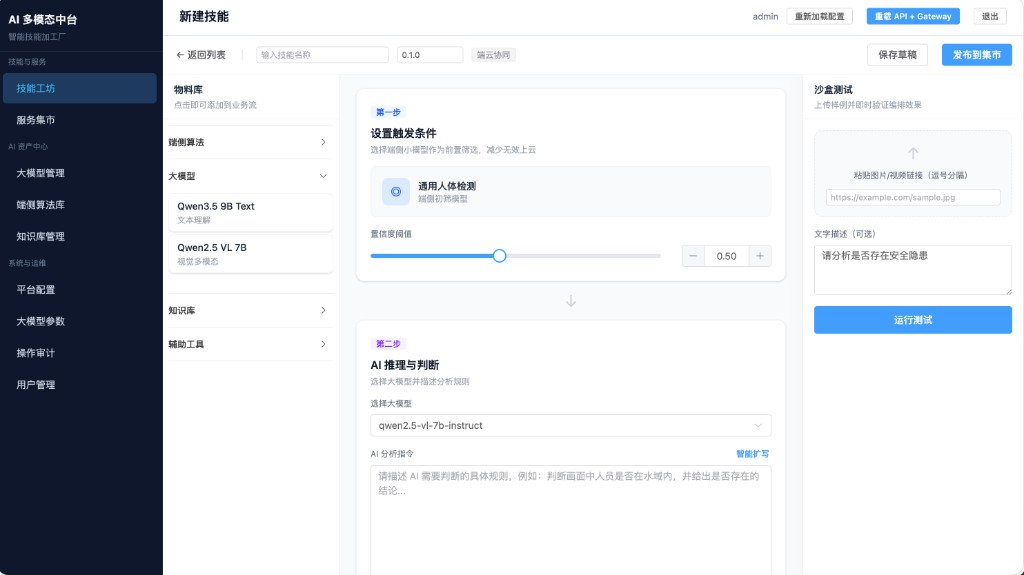
Task: Expand the 端侧算法 material section
Action: point(251,142)
